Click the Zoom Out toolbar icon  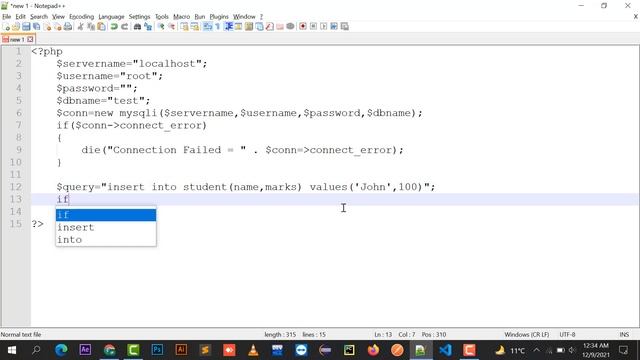171,27
